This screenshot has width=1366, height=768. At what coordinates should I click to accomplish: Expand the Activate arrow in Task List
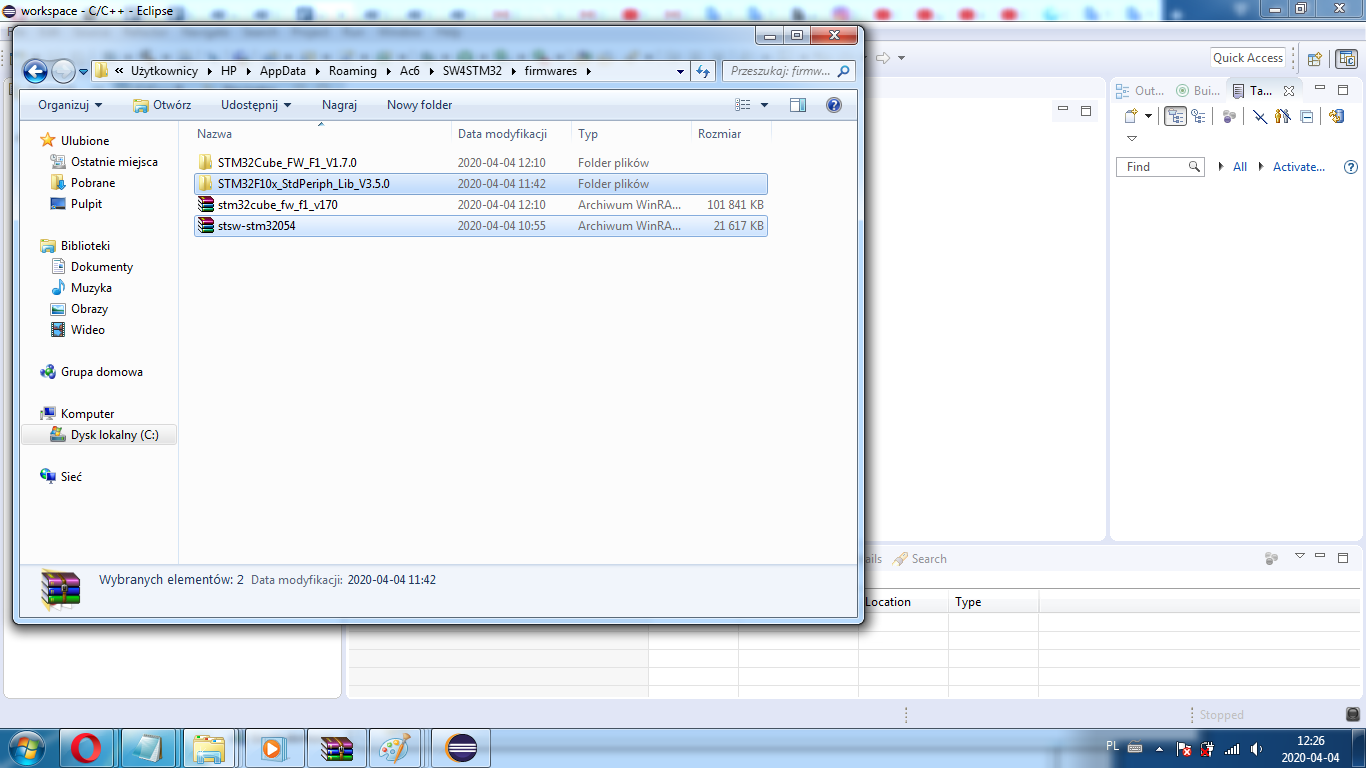click(1261, 167)
